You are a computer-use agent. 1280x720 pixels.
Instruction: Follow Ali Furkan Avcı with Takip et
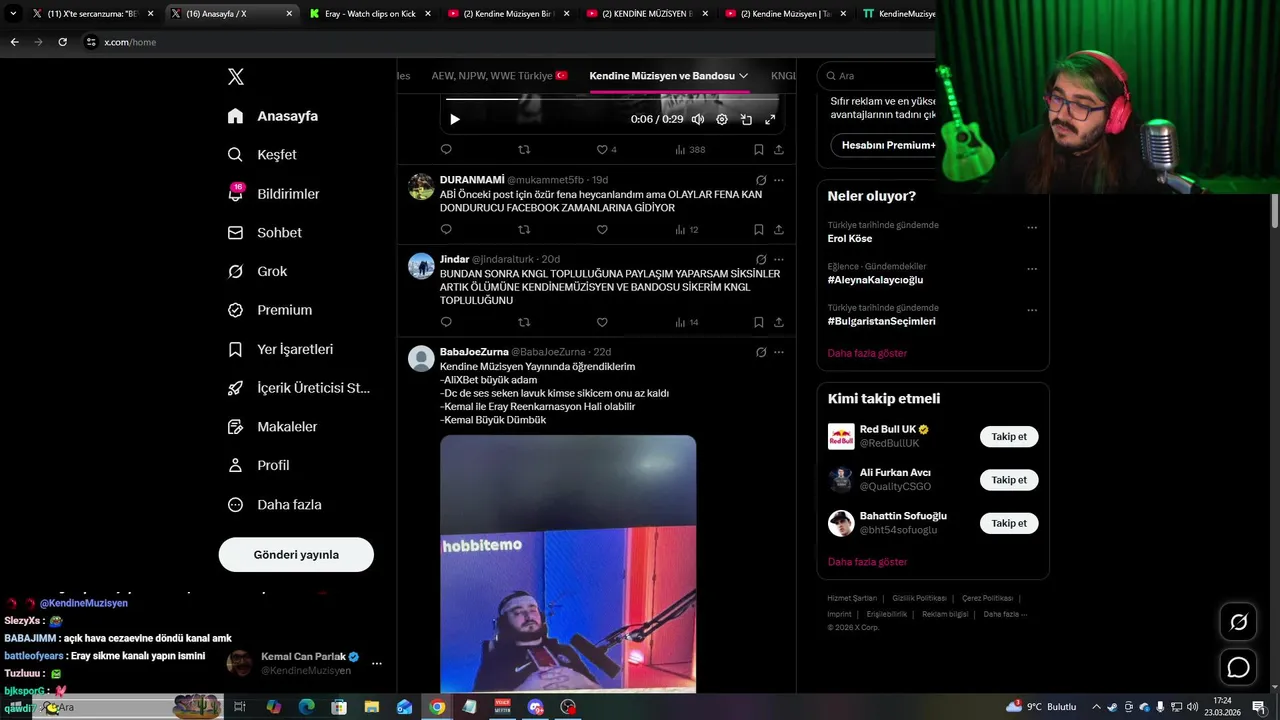(x=1009, y=480)
